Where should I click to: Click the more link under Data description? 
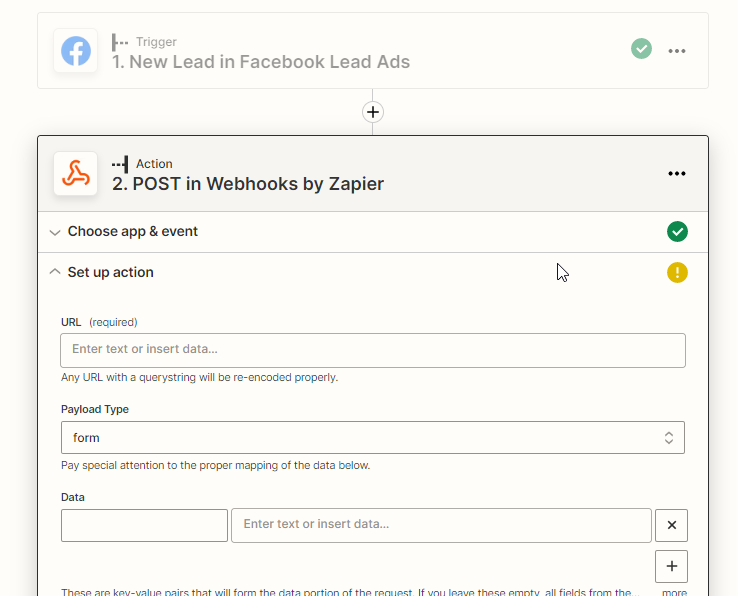coord(674,592)
